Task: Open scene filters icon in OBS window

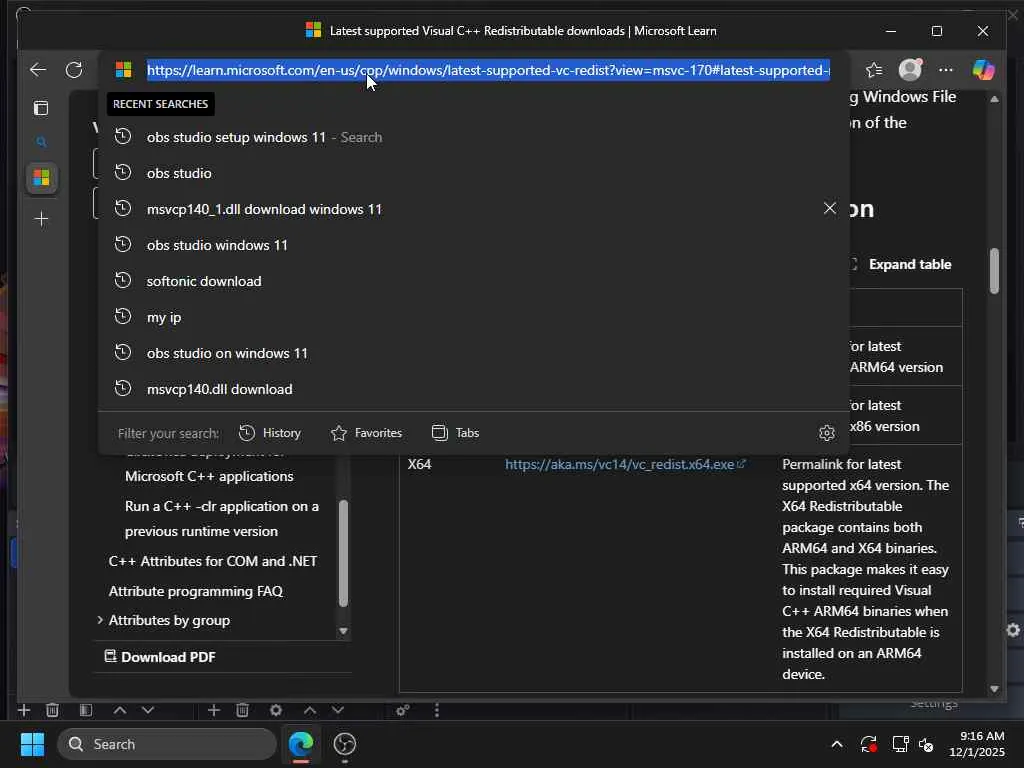Action: click(86, 710)
